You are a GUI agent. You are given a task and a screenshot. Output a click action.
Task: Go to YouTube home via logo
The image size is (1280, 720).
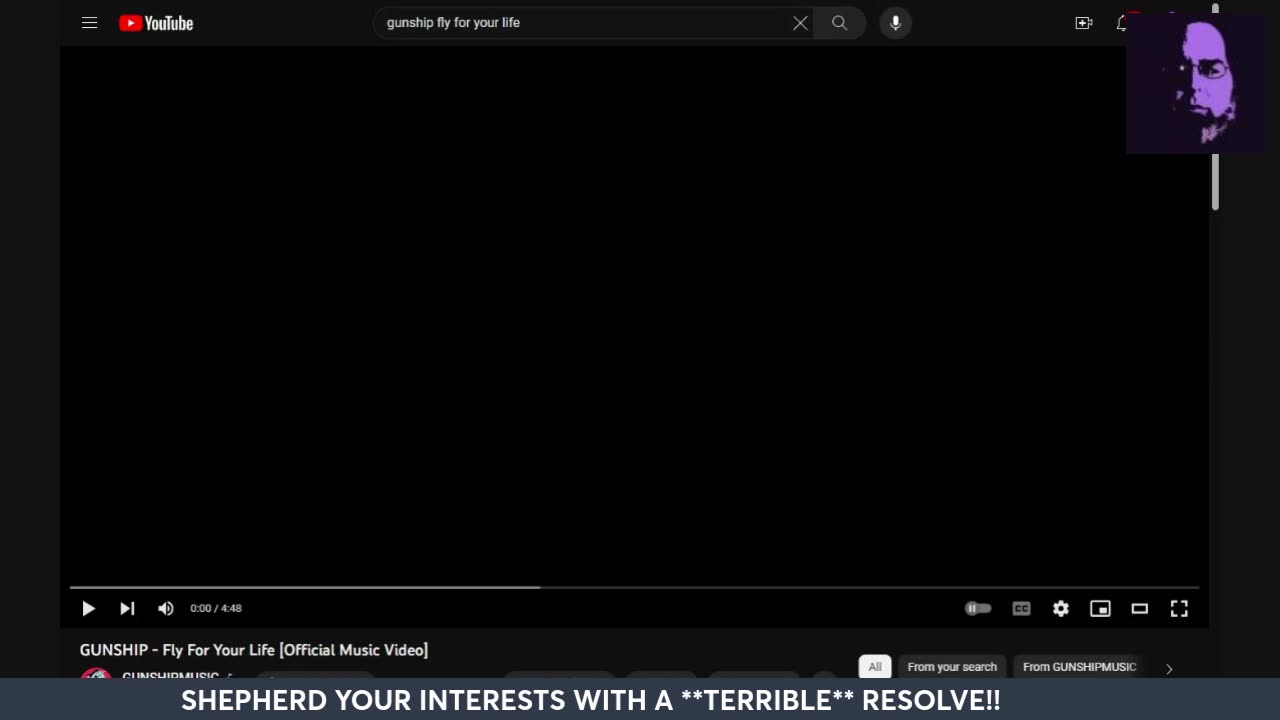156,23
